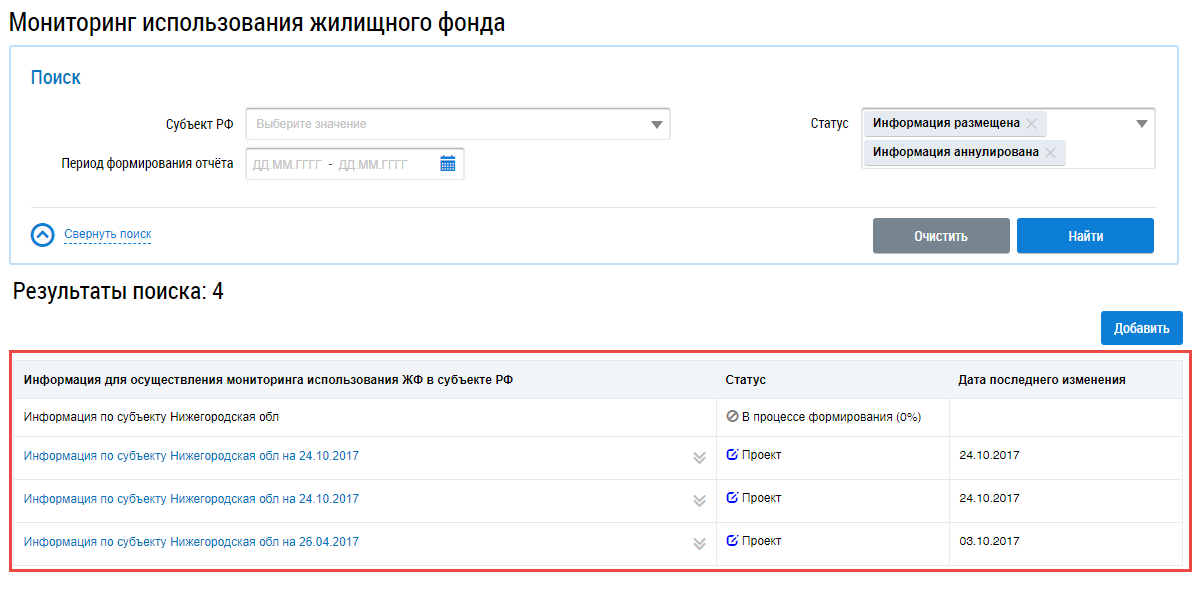The image size is (1195, 590).
Task: Remove the 'Информация аннулирована' status tag
Action: 1050,153
